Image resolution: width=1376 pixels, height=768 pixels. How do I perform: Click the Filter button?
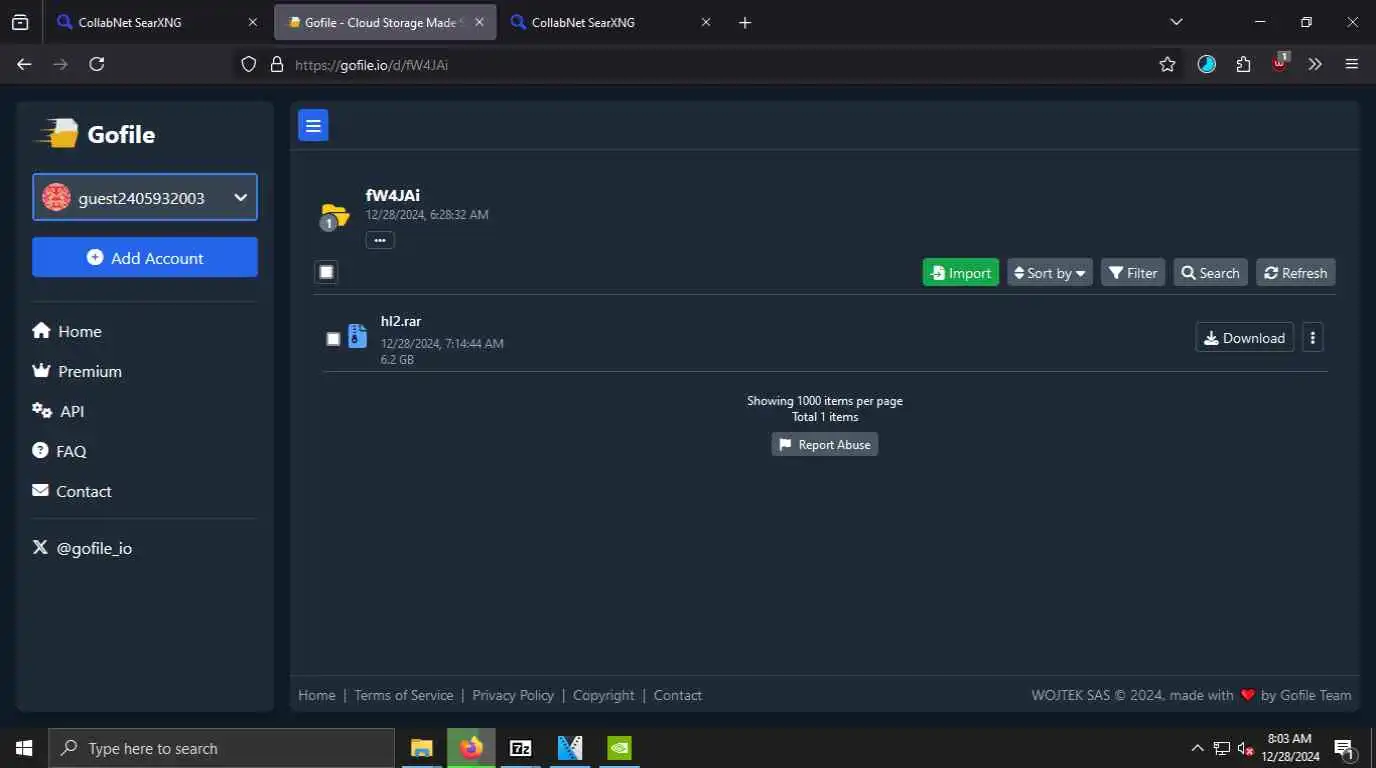(x=1133, y=272)
